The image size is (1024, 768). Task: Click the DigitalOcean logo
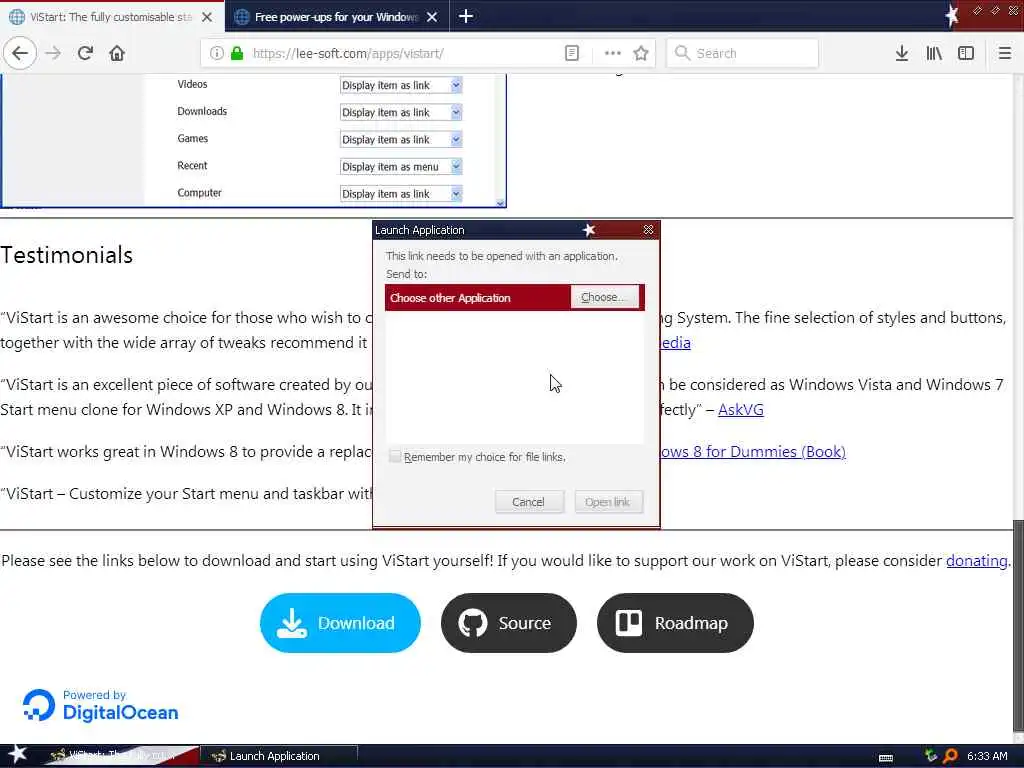click(x=39, y=705)
